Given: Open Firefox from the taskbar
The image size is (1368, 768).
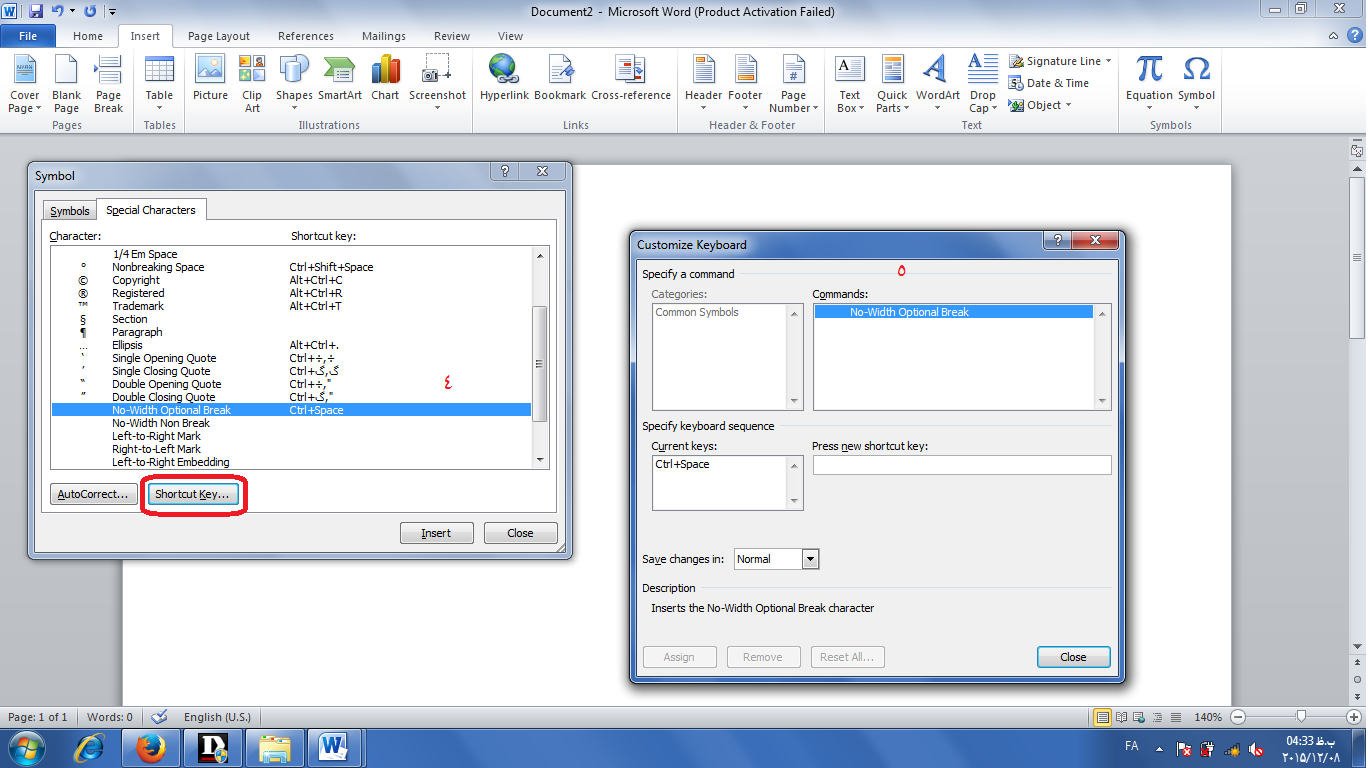Looking at the screenshot, I should click(150, 748).
